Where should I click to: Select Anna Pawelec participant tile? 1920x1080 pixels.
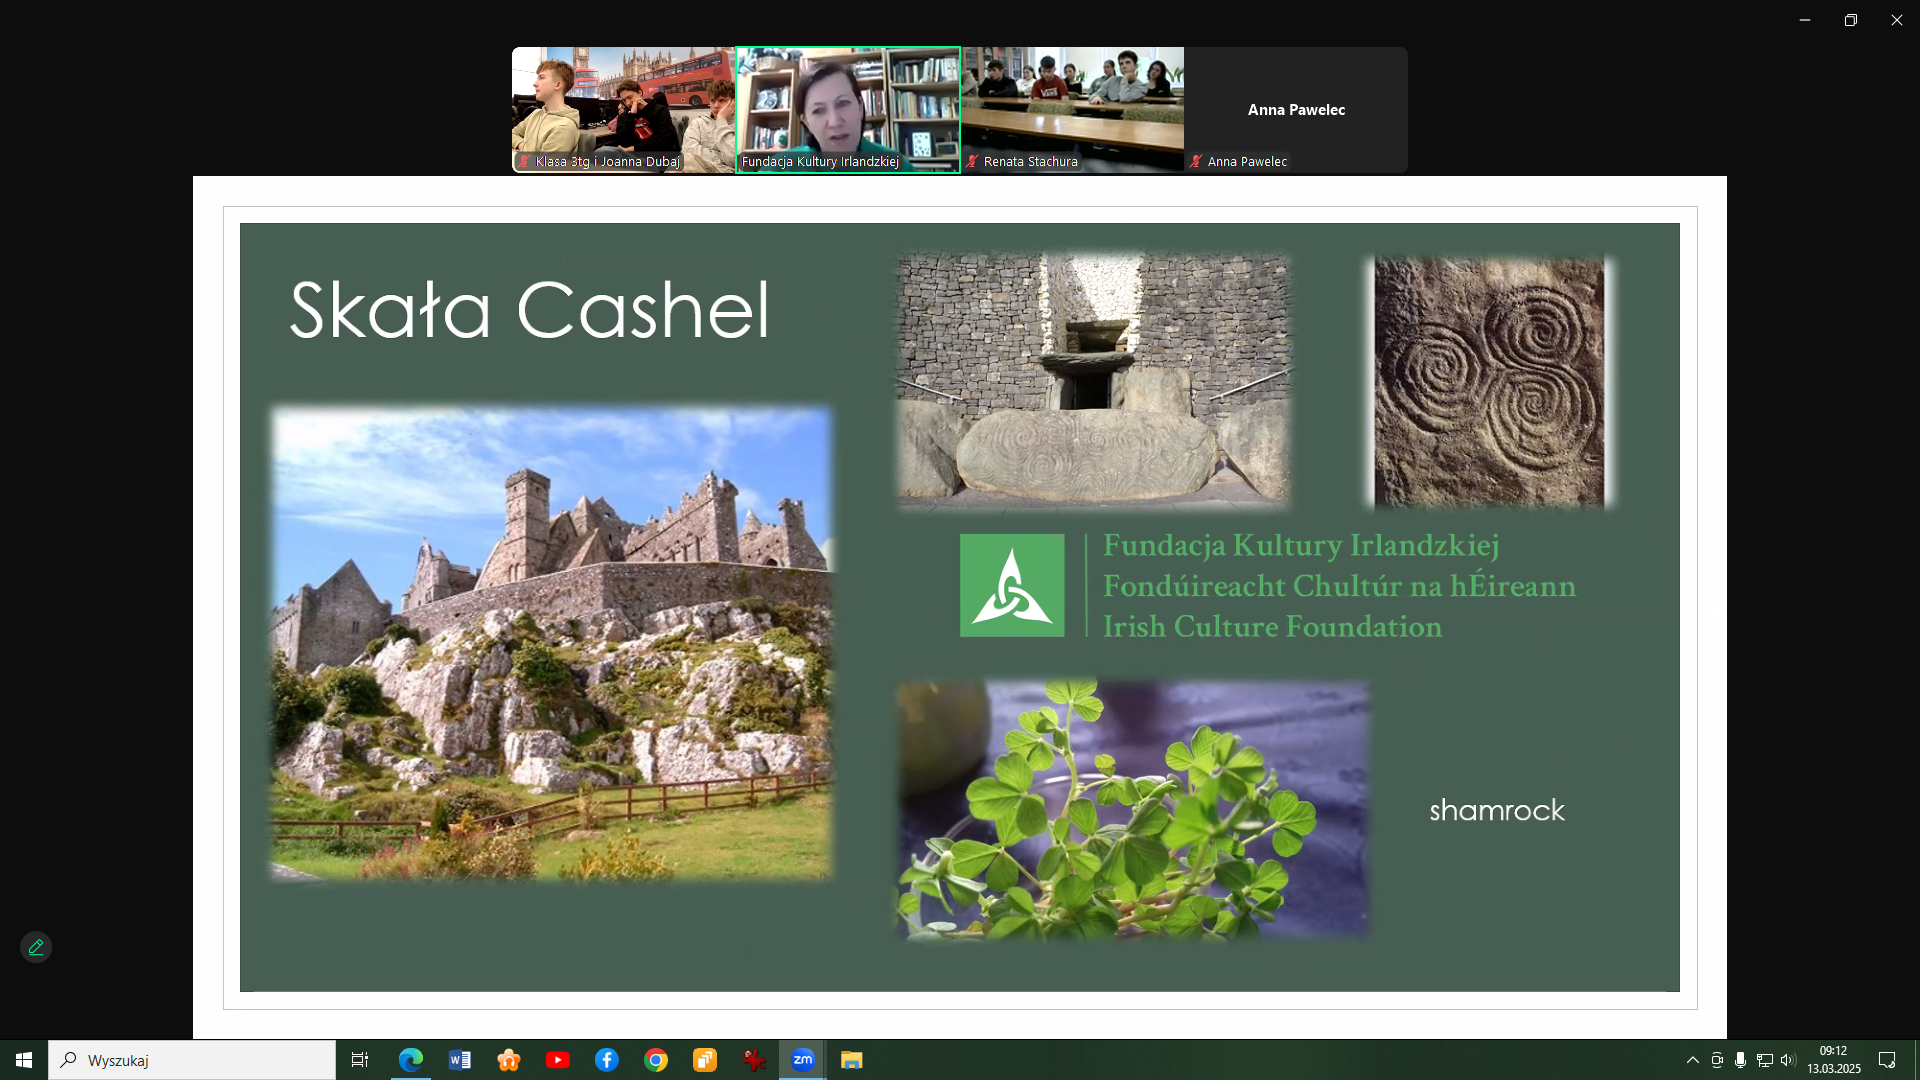(1296, 109)
